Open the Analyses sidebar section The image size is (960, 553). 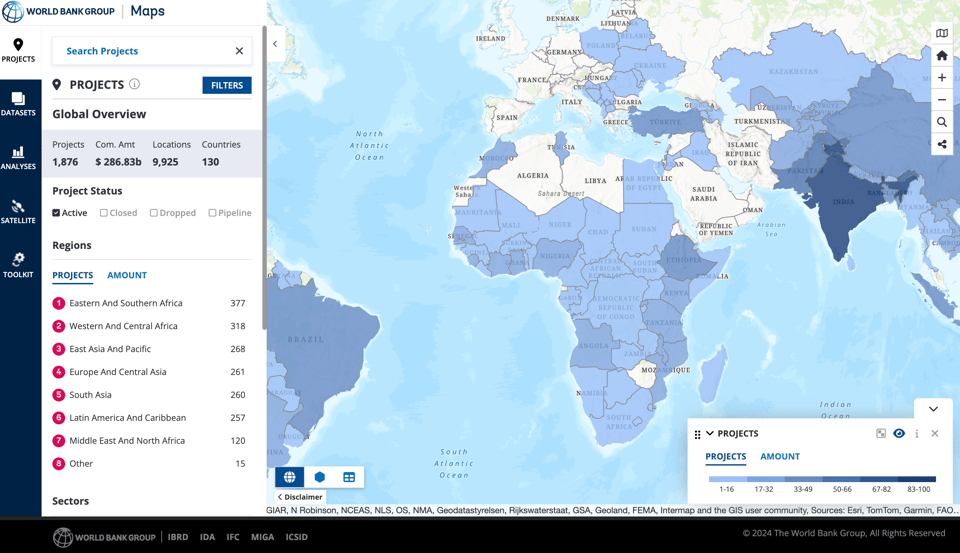click(x=18, y=158)
